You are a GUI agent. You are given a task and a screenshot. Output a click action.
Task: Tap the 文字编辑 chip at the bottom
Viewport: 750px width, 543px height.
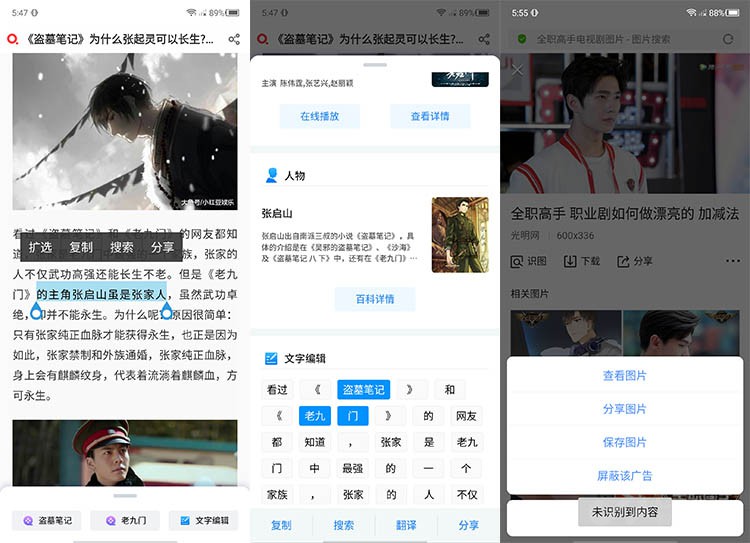pyautogui.click(x=203, y=521)
